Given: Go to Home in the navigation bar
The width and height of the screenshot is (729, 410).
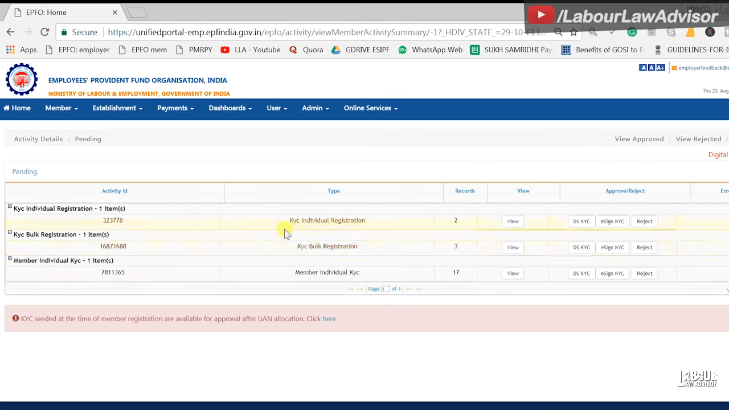Looking at the screenshot, I should click(x=17, y=108).
